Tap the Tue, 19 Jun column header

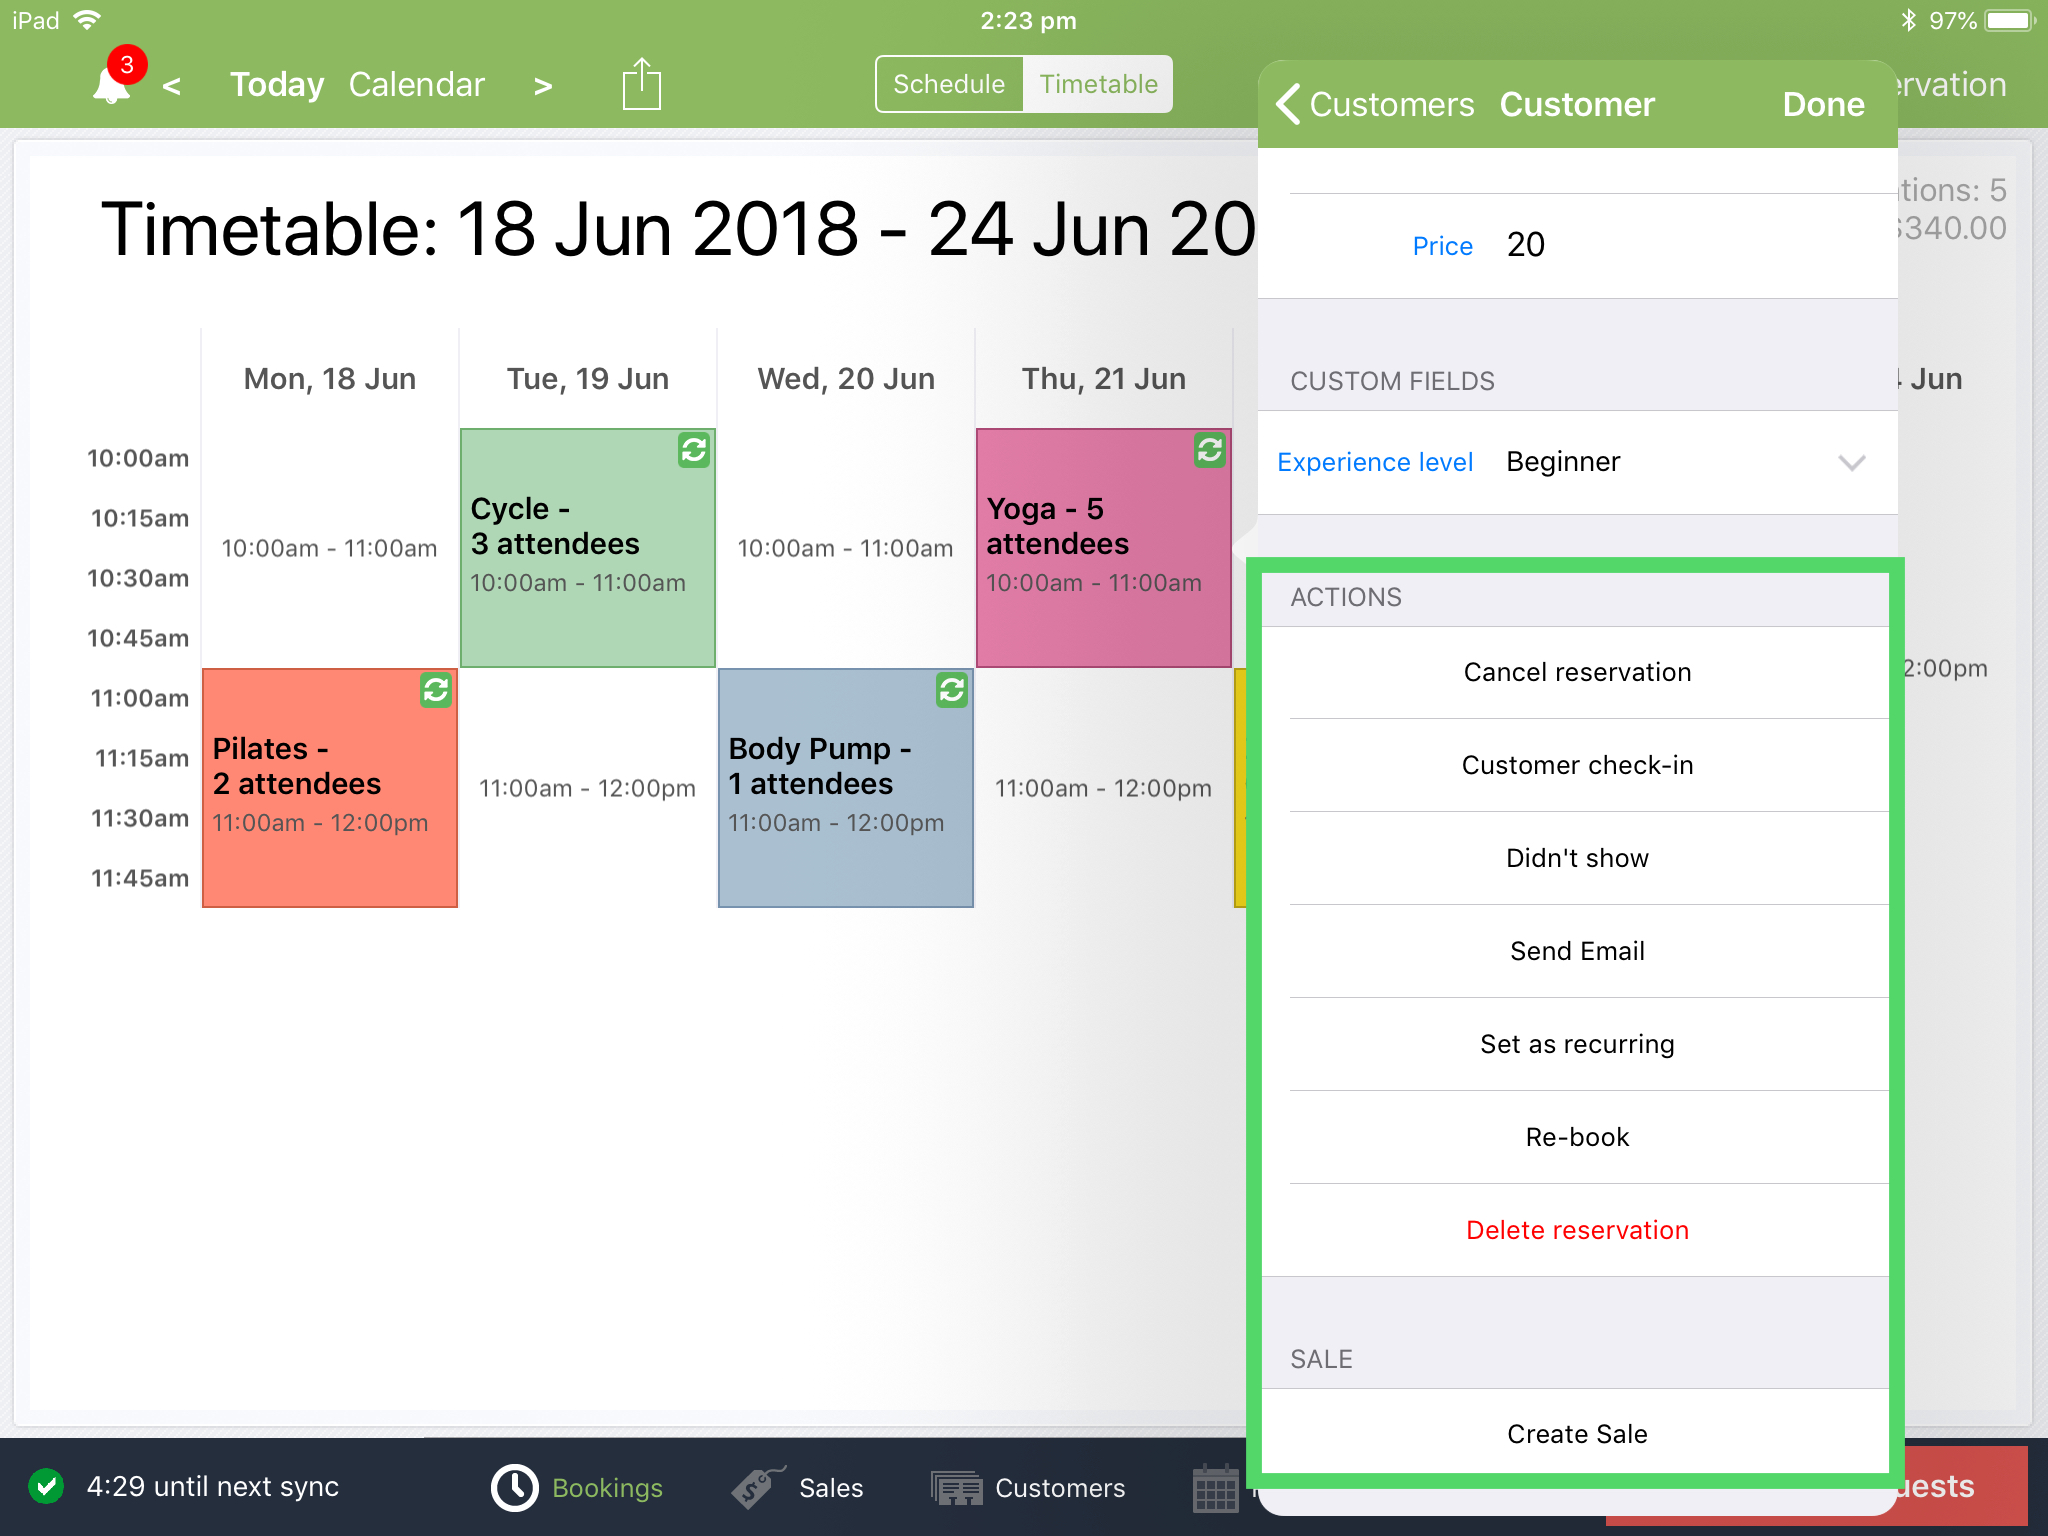(x=588, y=379)
